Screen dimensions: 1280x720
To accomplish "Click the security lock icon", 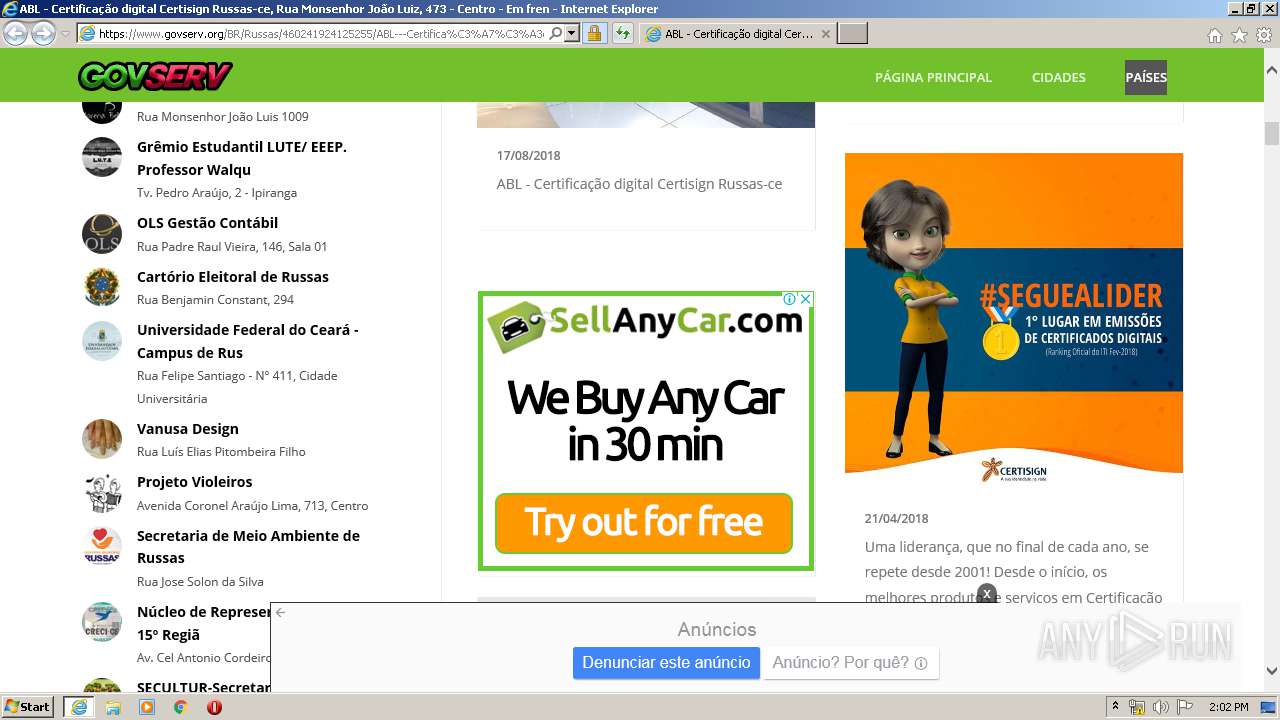I will coord(594,33).
